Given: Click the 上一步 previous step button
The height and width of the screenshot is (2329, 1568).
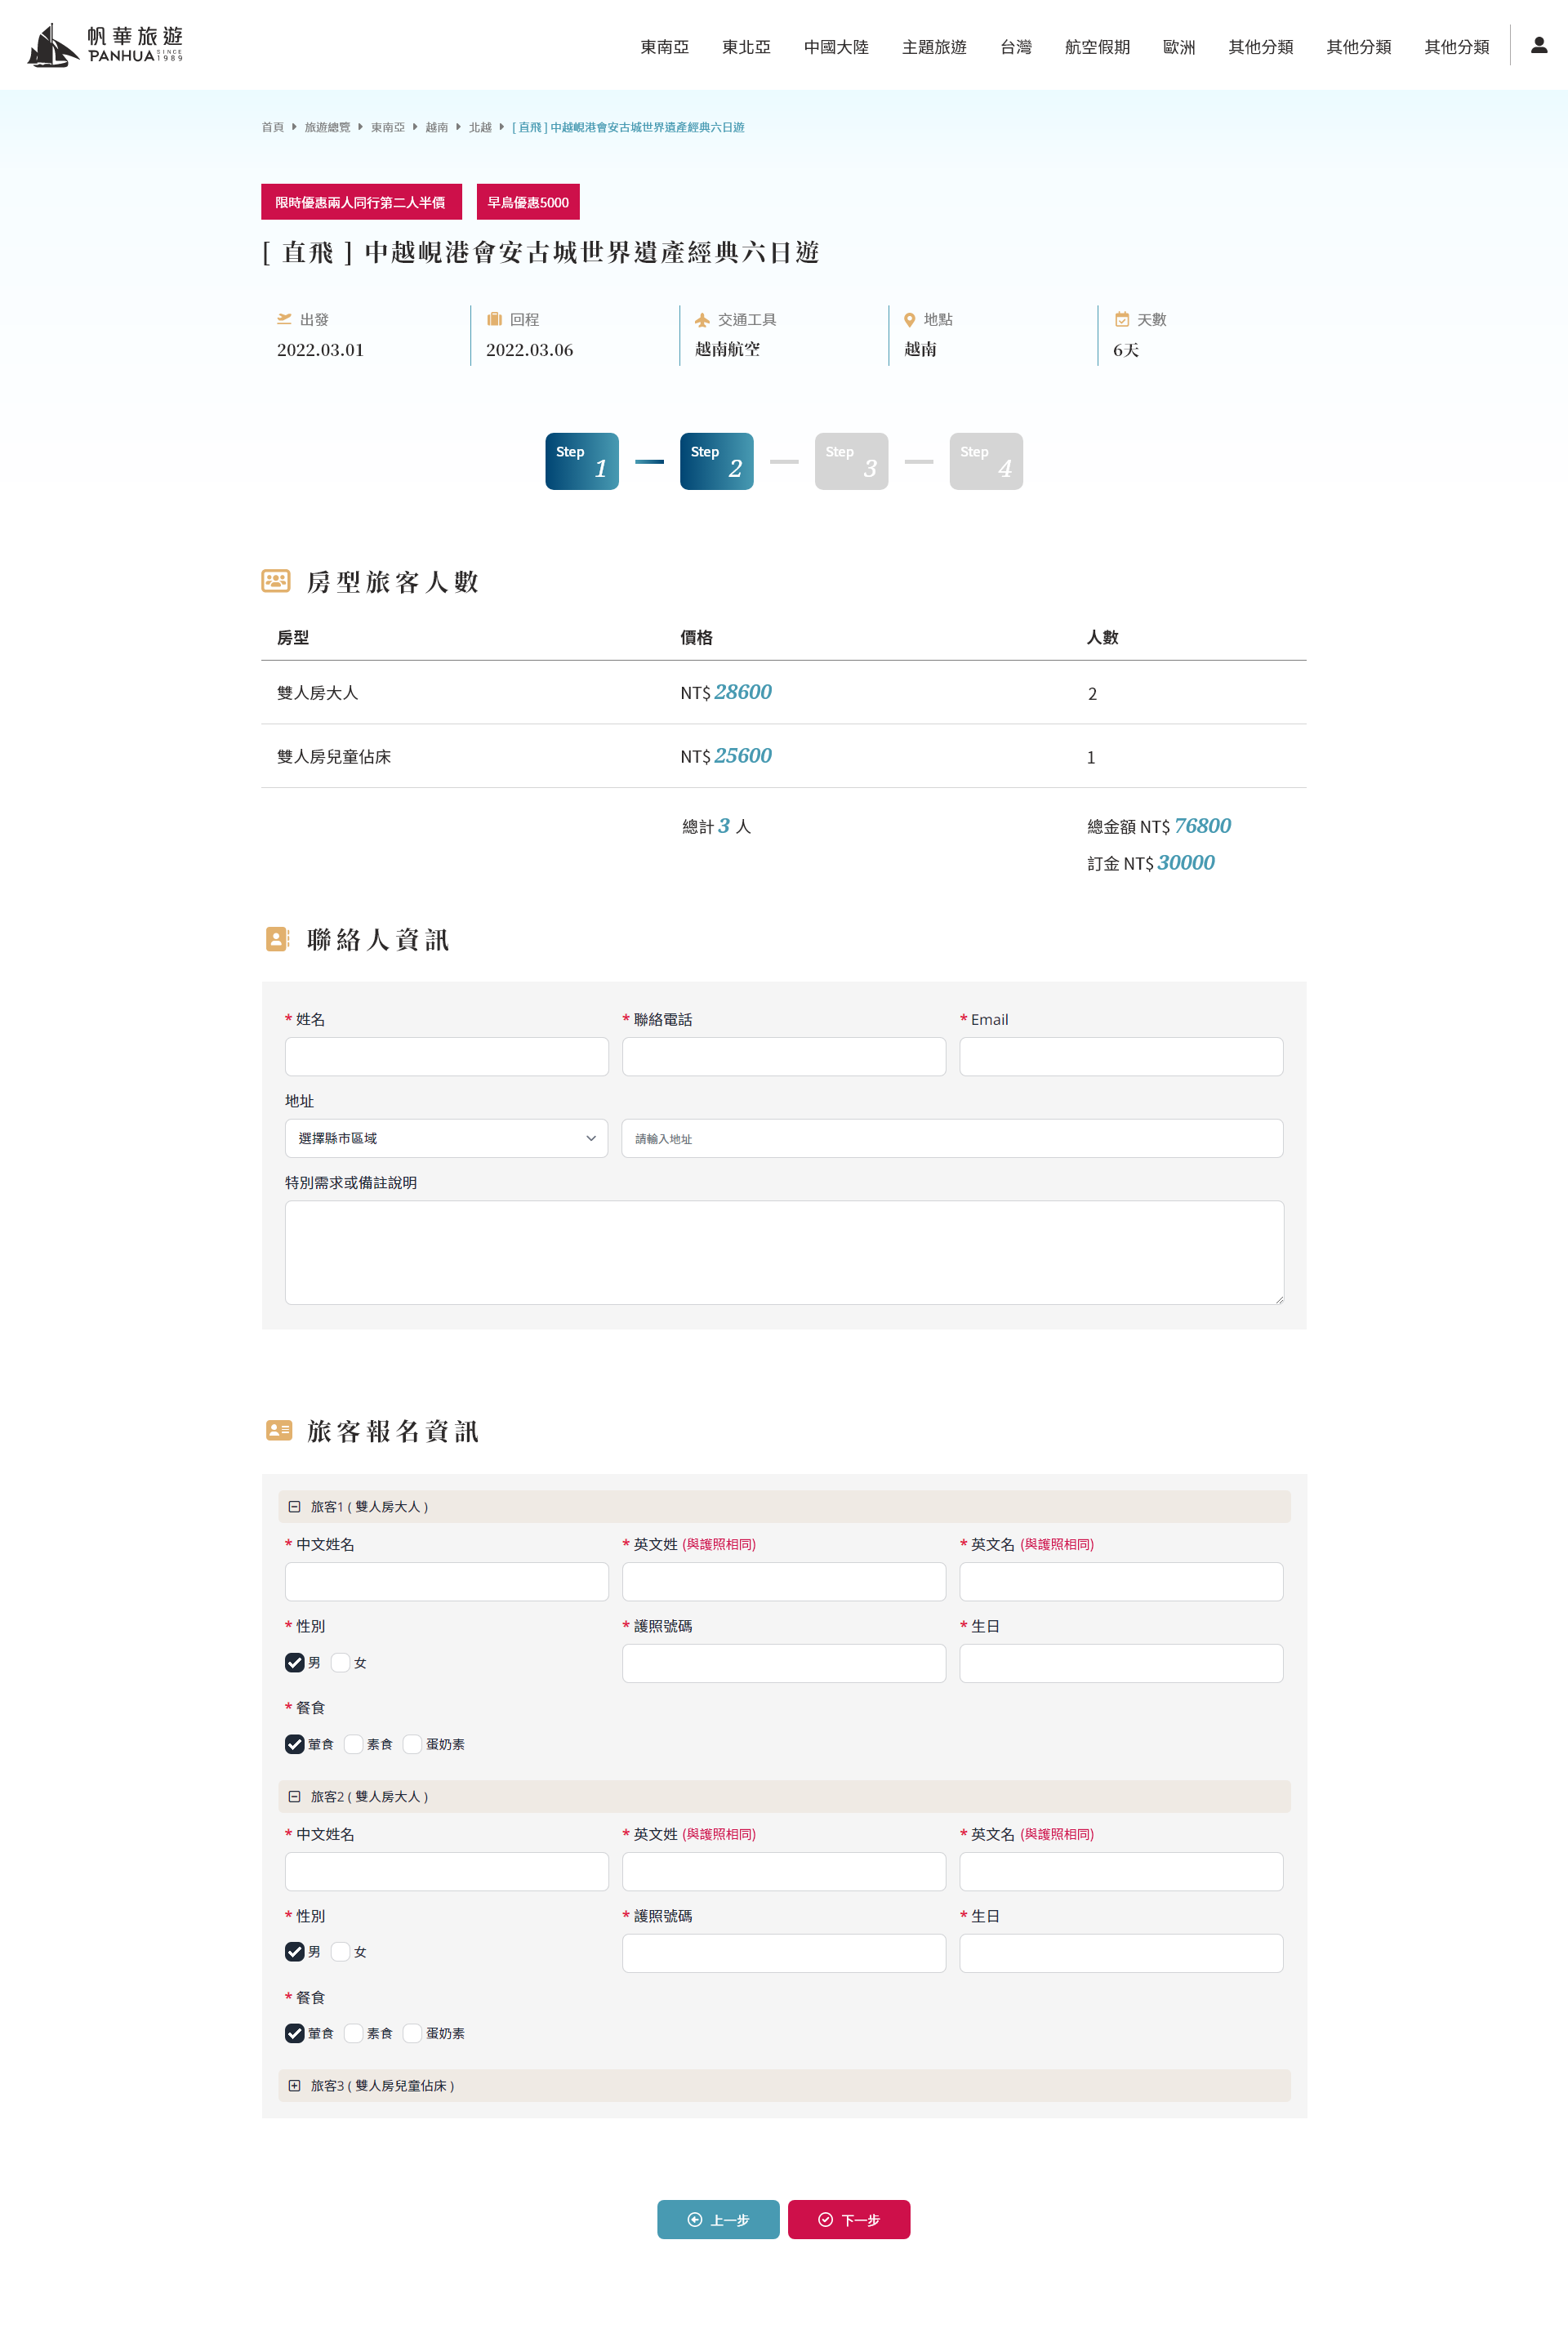Looking at the screenshot, I should (718, 2219).
